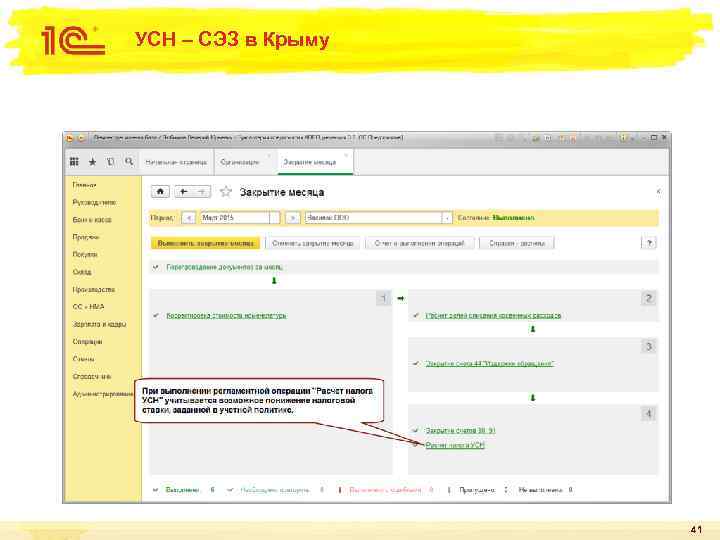The height and width of the screenshot is (540, 720).
Task: Click Выполнено с ошибками legend text
Action: point(385,490)
